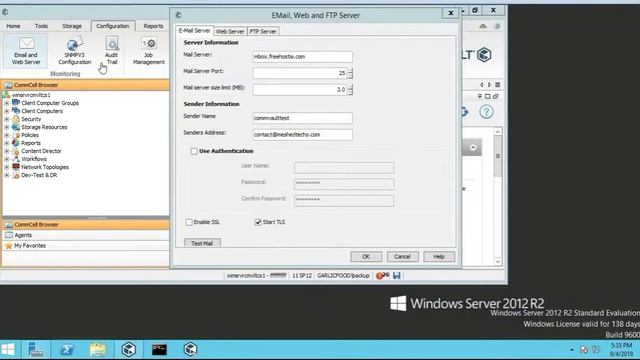Image resolution: width=640 pixels, height=360 pixels.
Task: Click the red alert icon in status bar
Action: coord(379,276)
